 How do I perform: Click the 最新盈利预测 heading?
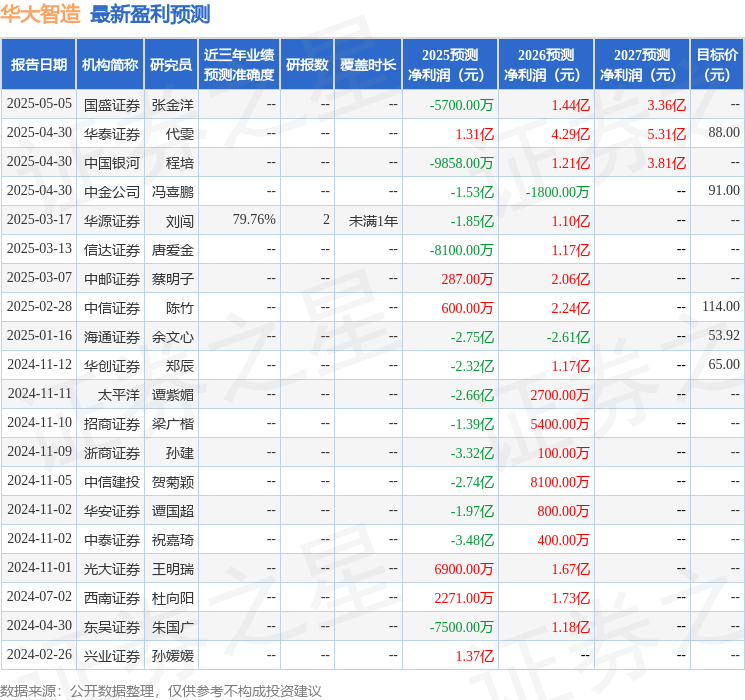click(x=150, y=14)
